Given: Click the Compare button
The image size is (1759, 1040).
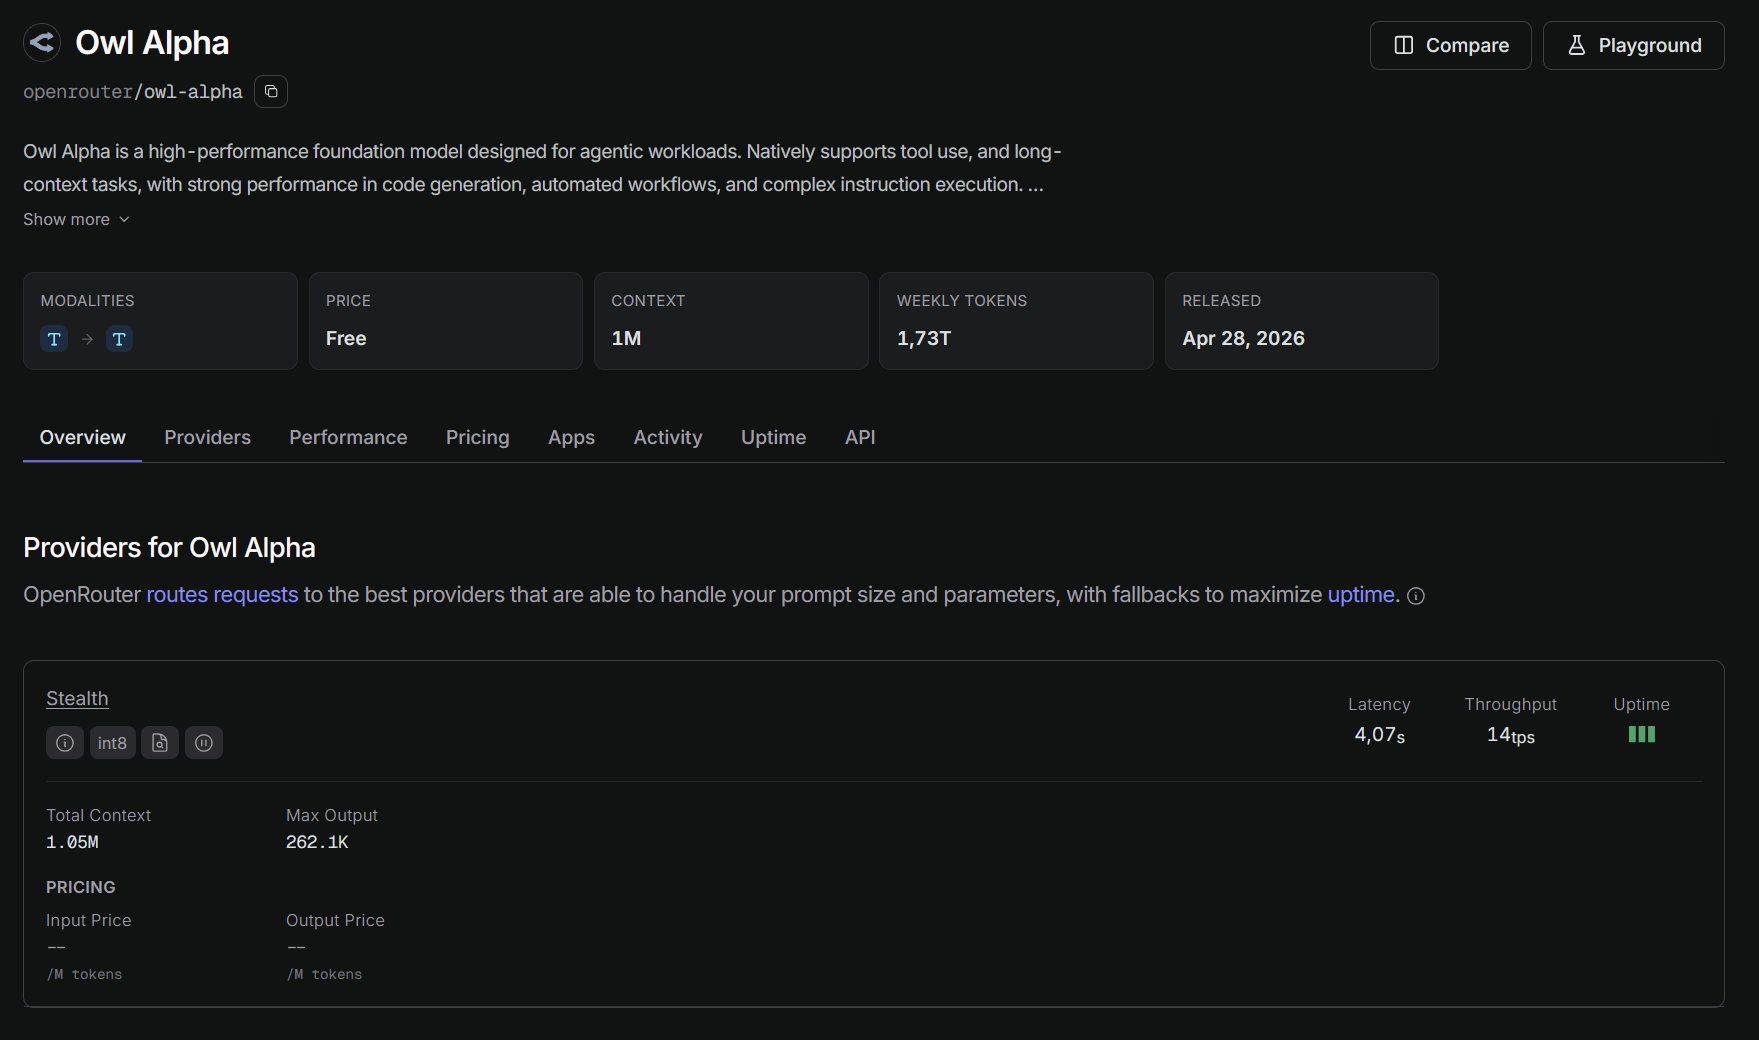Looking at the screenshot, I should [1451, 45].
